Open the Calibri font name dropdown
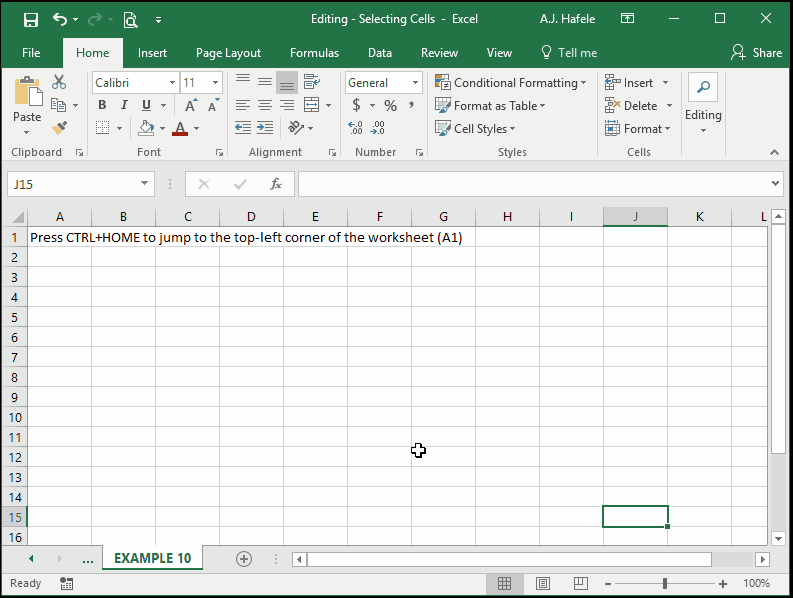The height and width of the screenshot is (598, 793). click(x=172, y=82)
